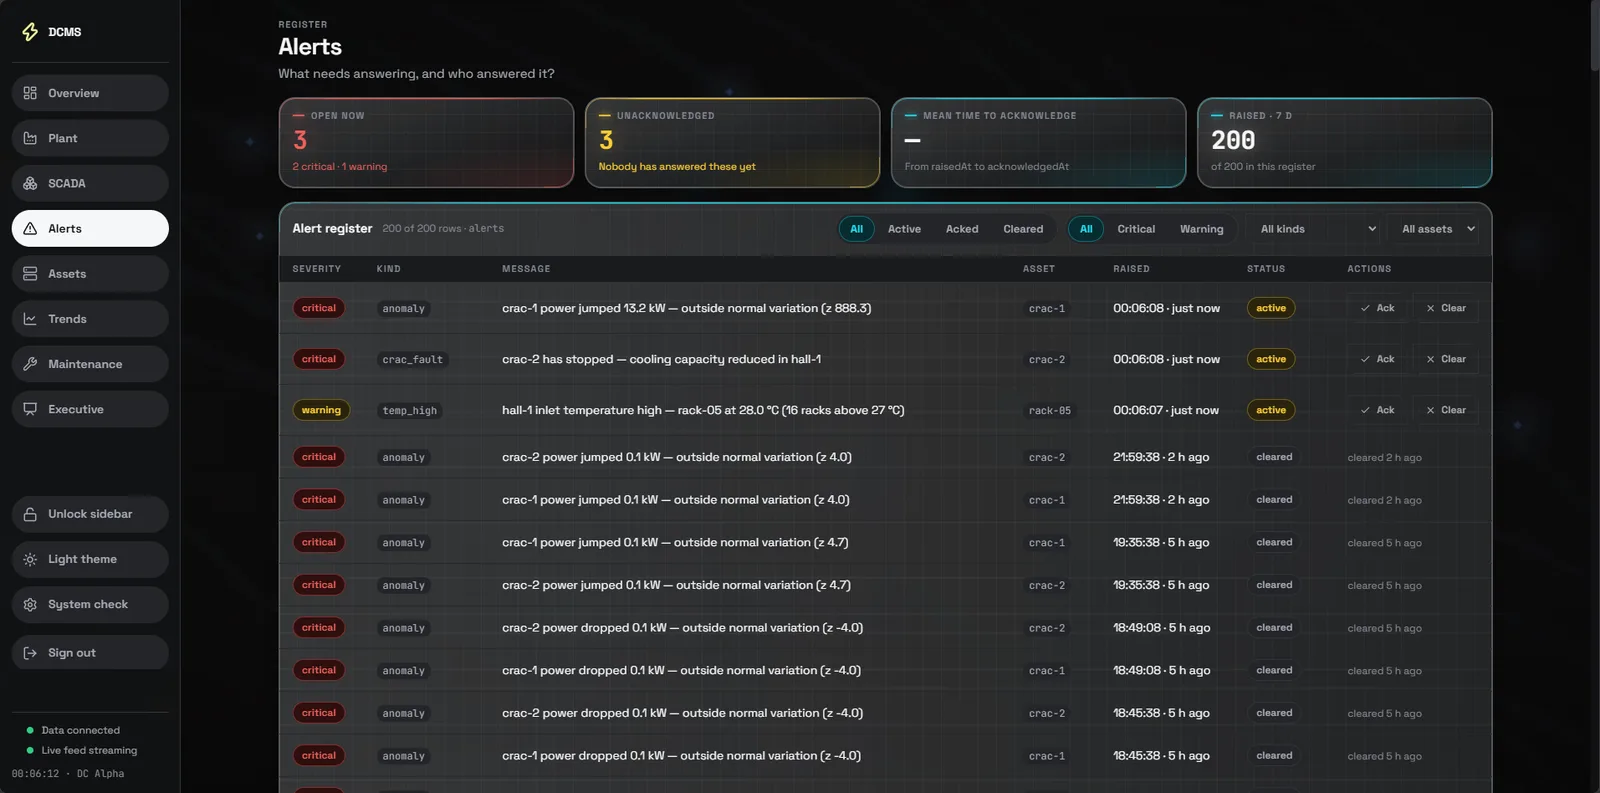Filter alert status to Cleared
The height and width of the screenshot is (793, 1600).
[x=1023, y=229]
